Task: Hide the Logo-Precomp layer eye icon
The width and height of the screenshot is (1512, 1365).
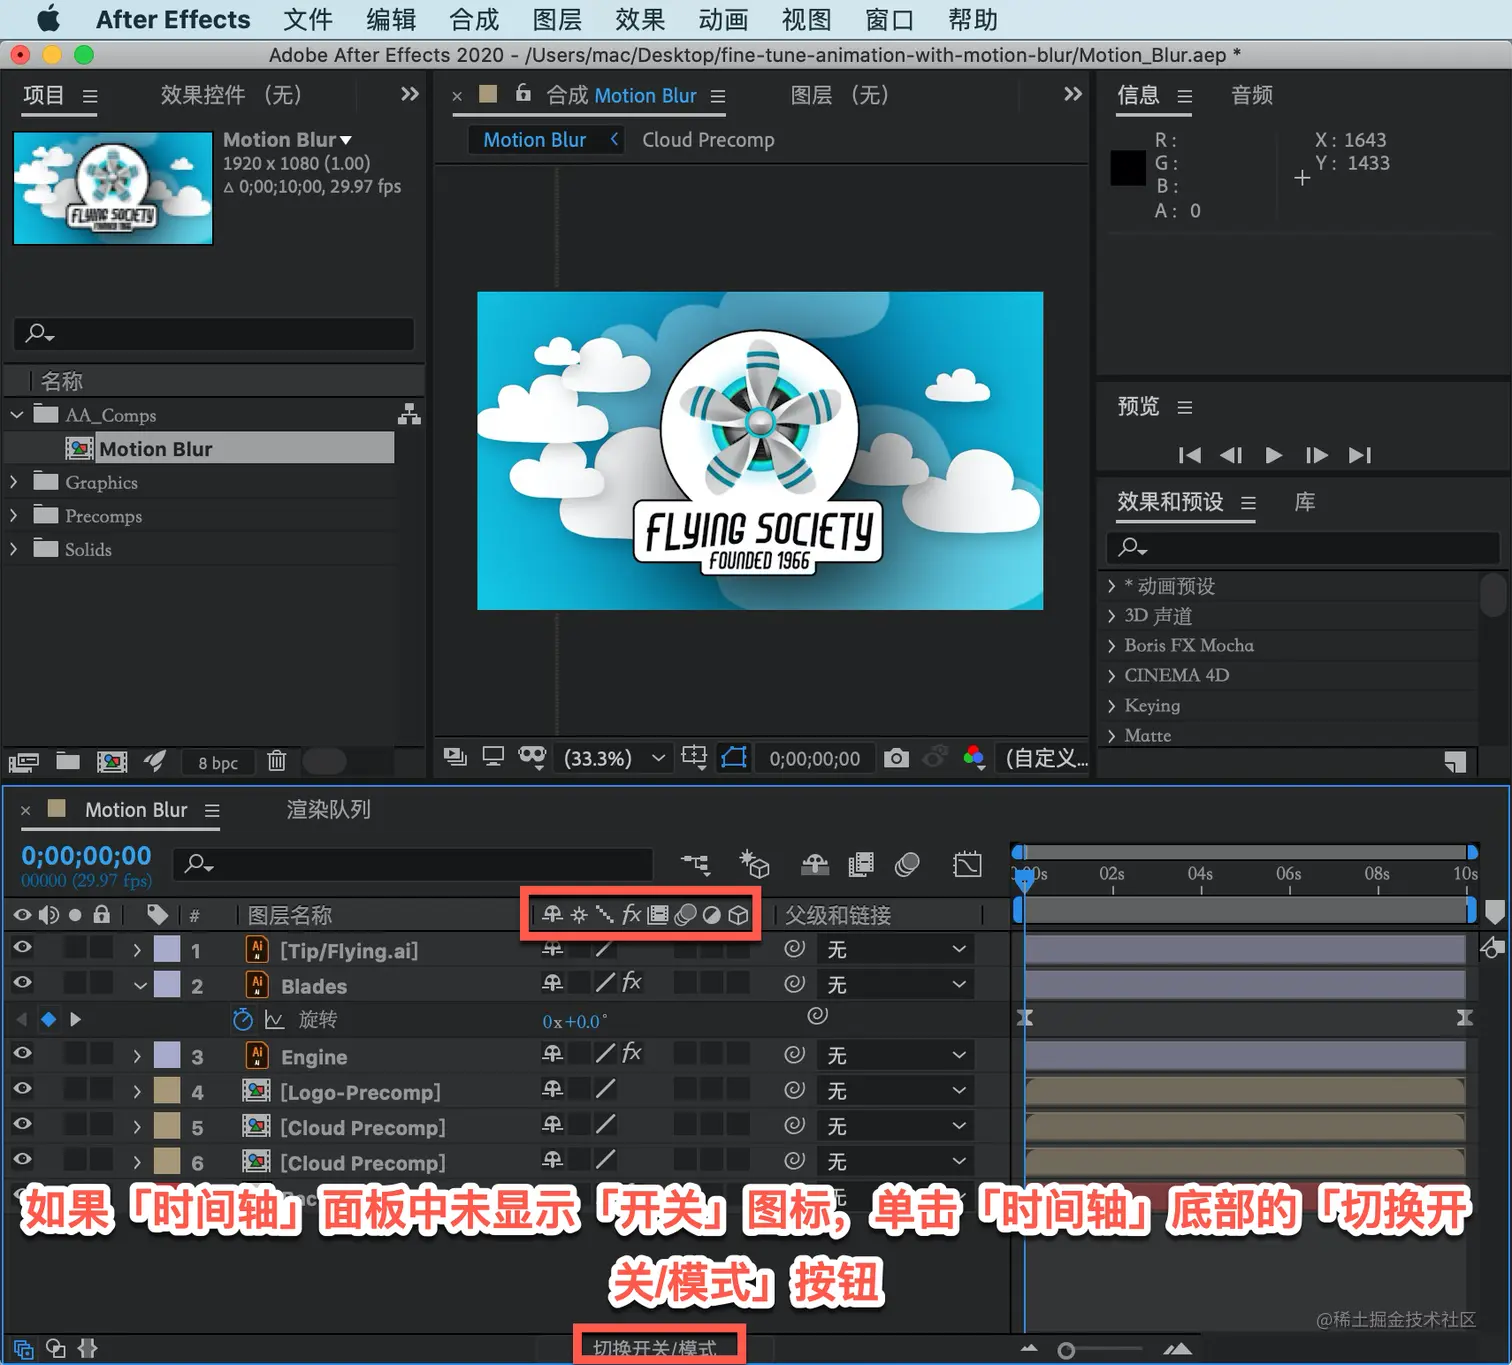Action: tap(22, 1088)
